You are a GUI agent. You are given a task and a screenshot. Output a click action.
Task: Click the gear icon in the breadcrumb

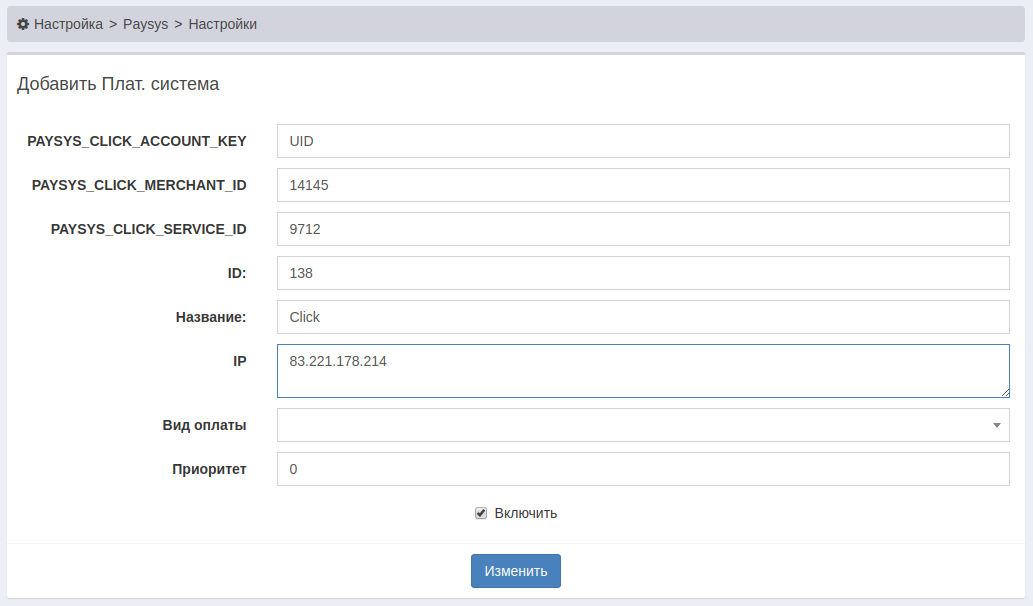point(23,24)
